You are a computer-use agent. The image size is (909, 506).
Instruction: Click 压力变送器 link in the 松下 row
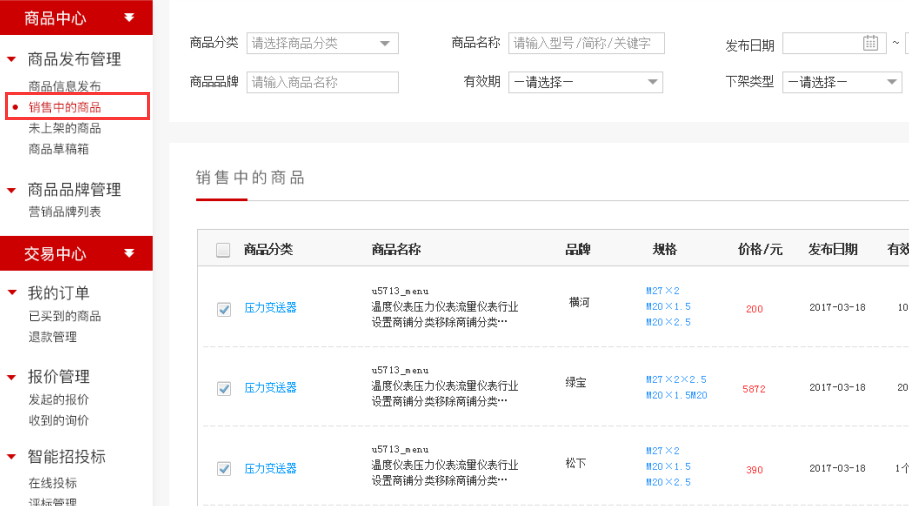click(x=270, y=468)
